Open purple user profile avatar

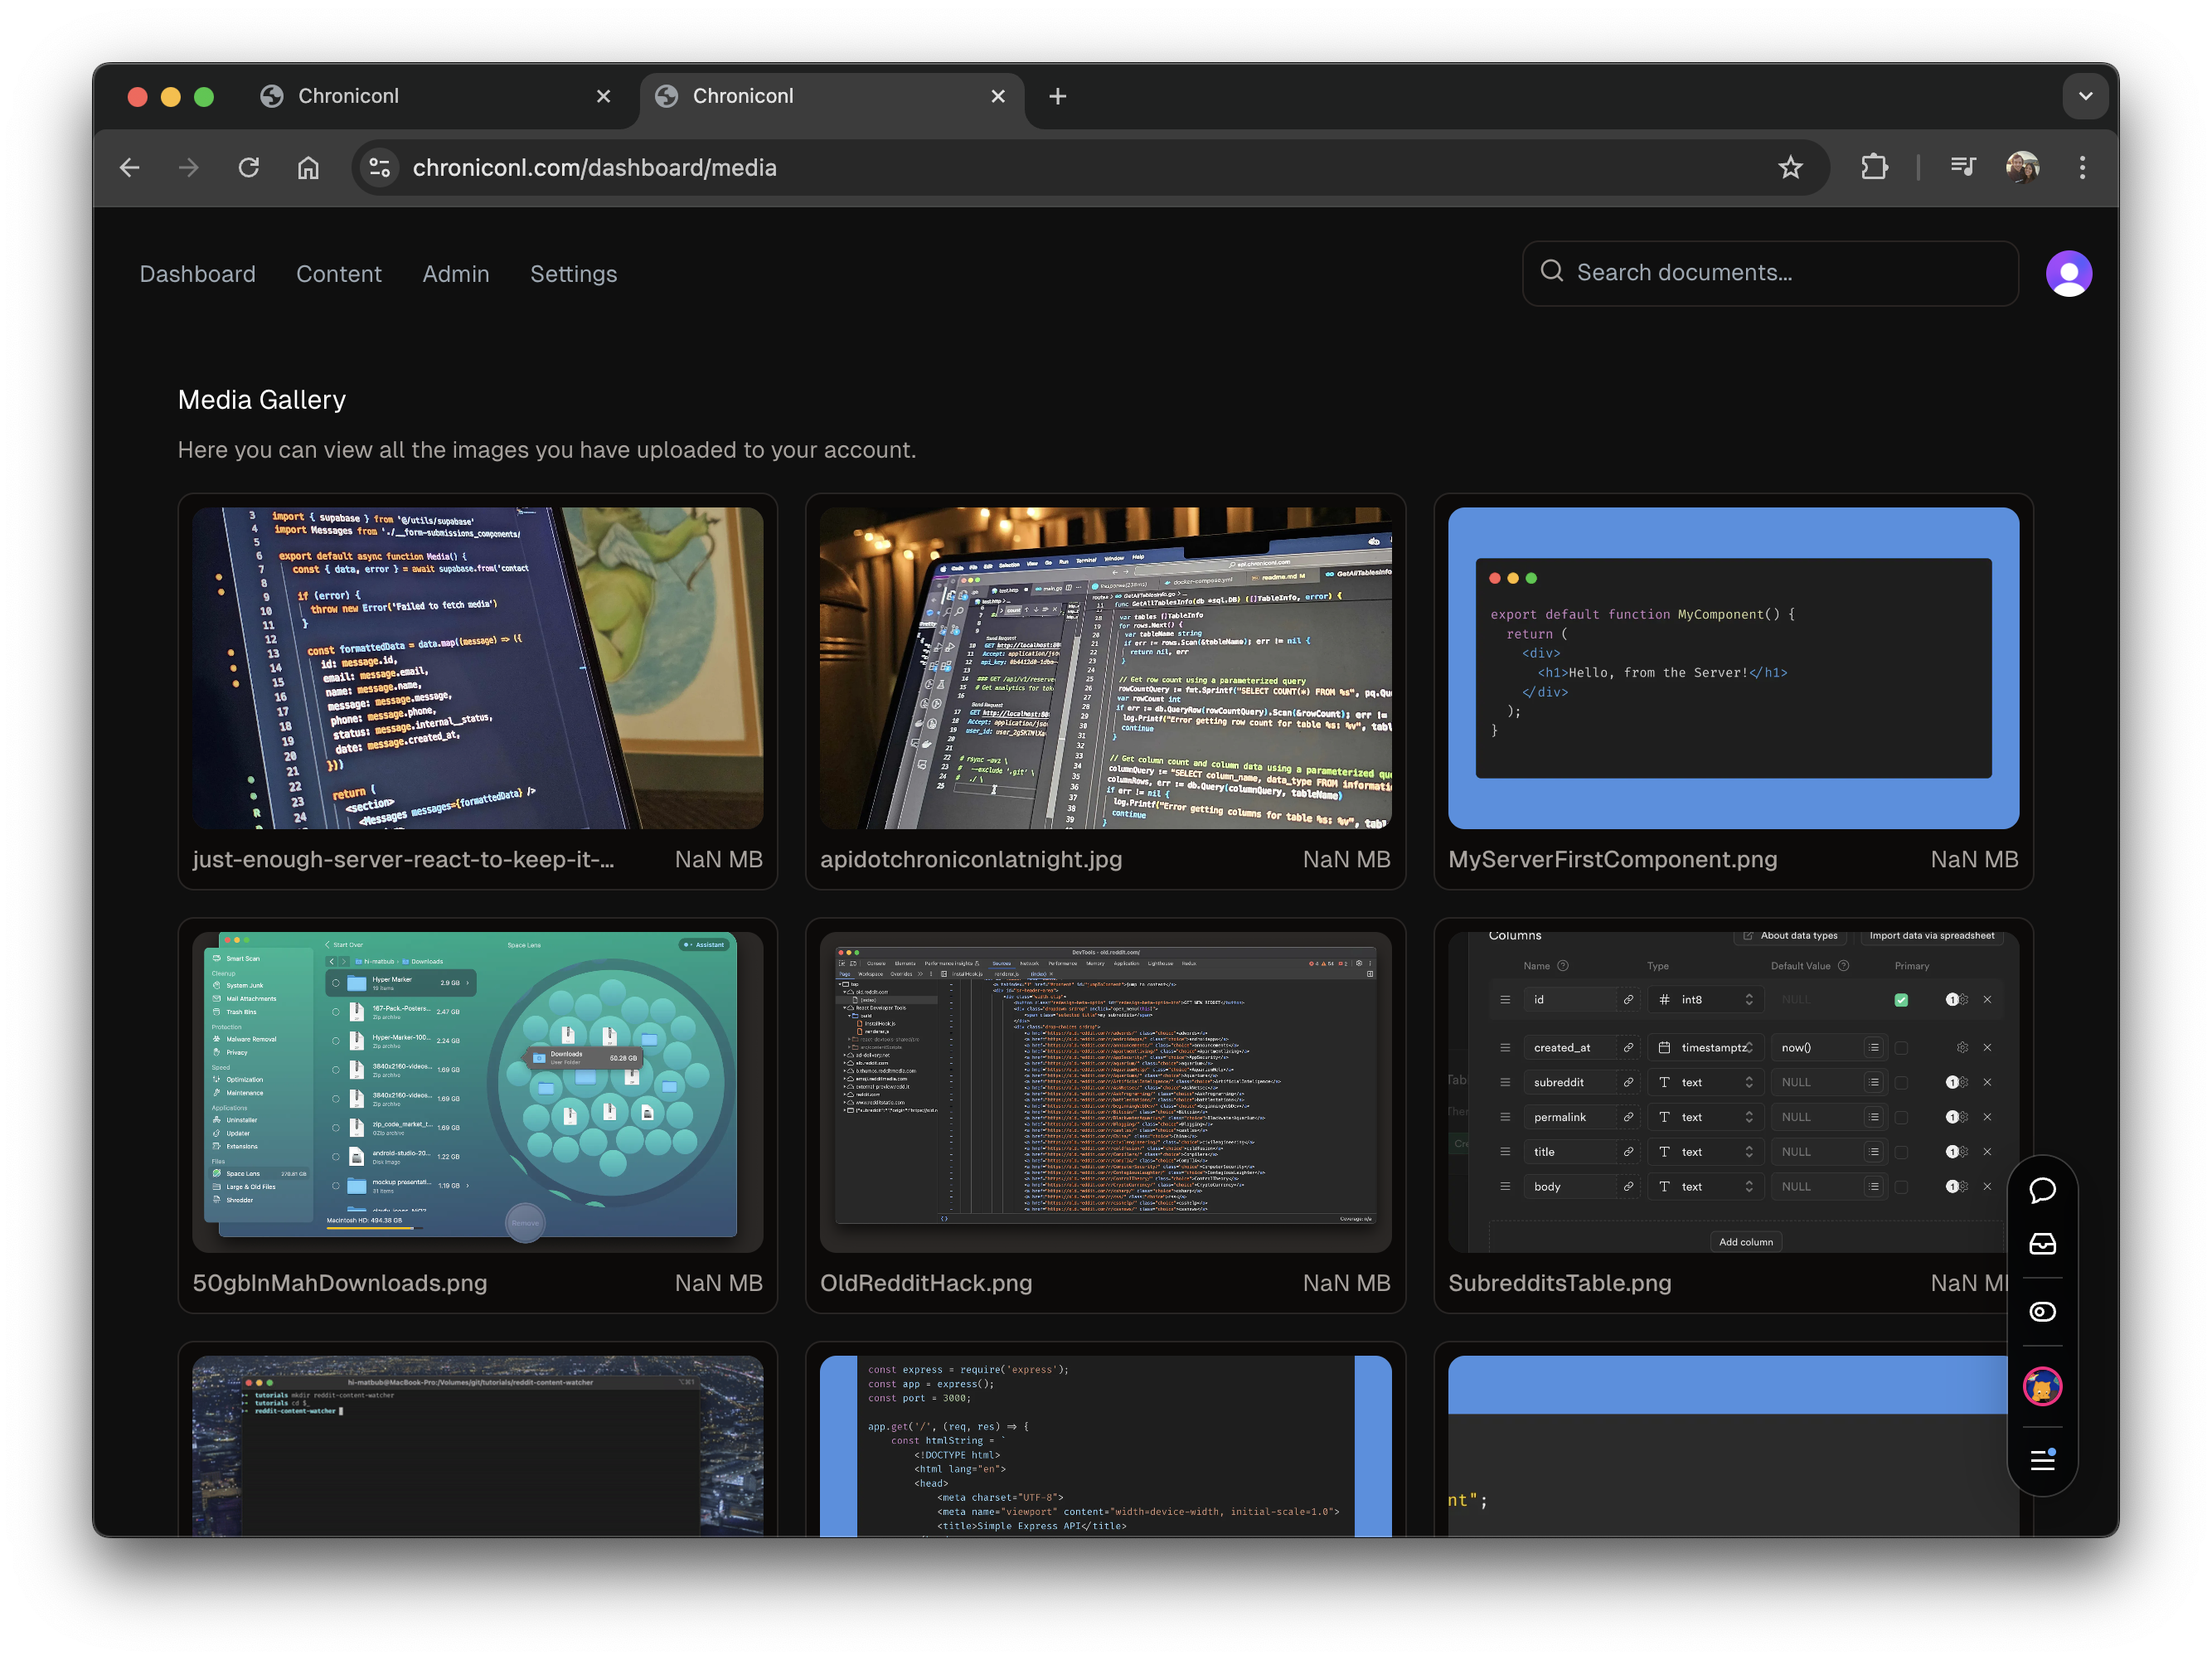point(2068,274)
